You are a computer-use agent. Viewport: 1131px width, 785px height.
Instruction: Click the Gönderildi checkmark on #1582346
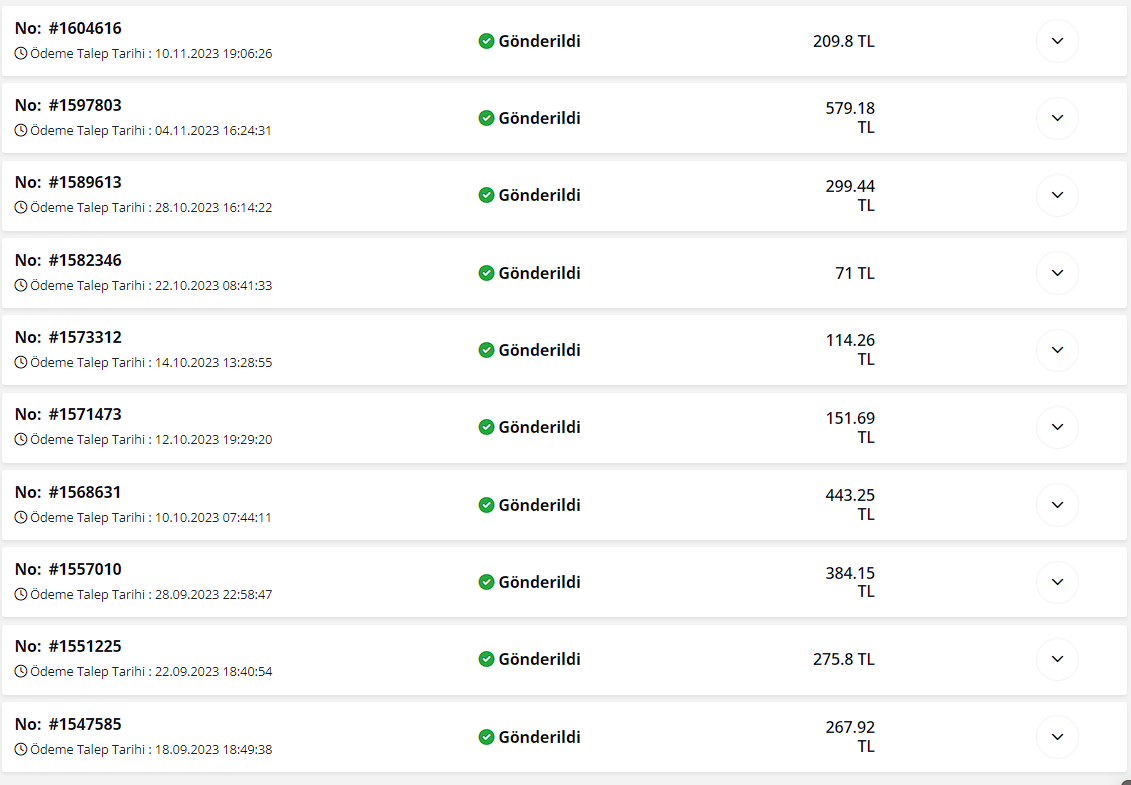coord(486,273)
